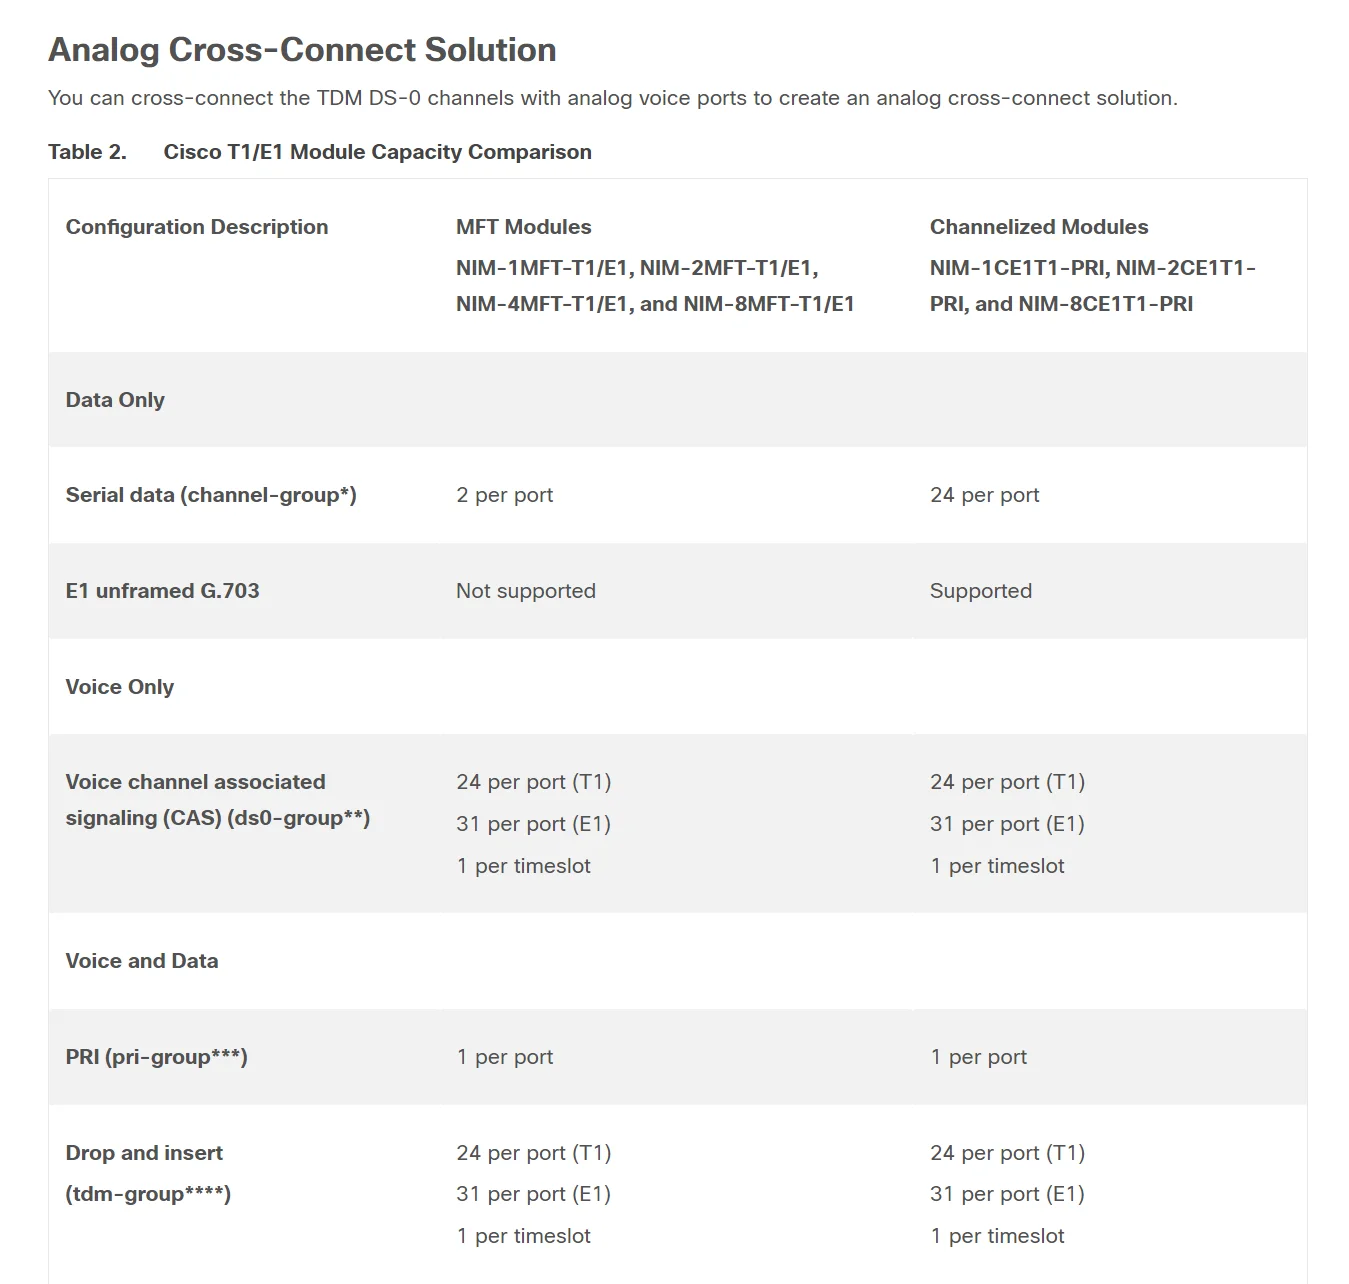Select the Channelized Modules column header

pyautogui.click(x=1039, y=227)
